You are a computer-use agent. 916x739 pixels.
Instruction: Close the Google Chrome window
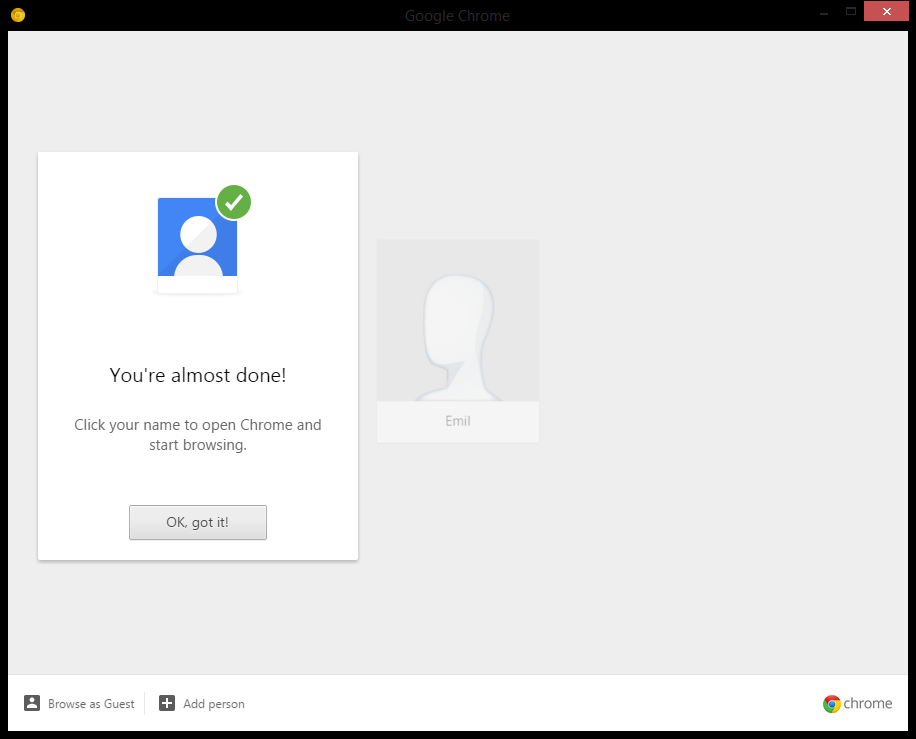(886, 12)
